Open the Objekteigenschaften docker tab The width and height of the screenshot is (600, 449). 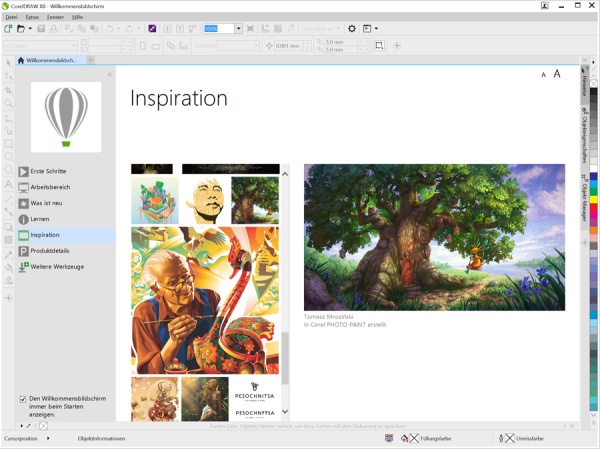585,136
